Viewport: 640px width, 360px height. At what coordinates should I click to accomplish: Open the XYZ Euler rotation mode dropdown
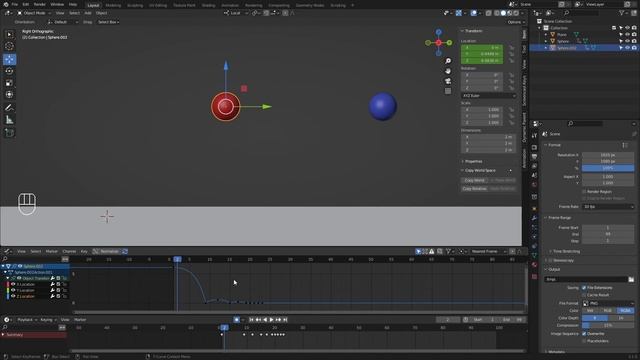click(489, 96)
